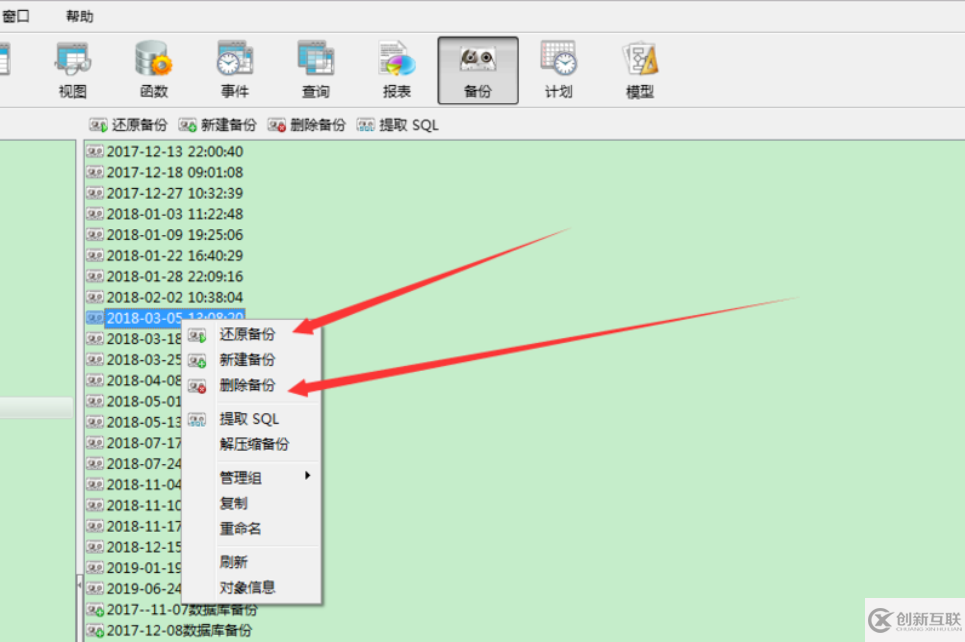Click 删除备份 in the secondary toolbar
965x642 pixels.
(x=306, y=125)
